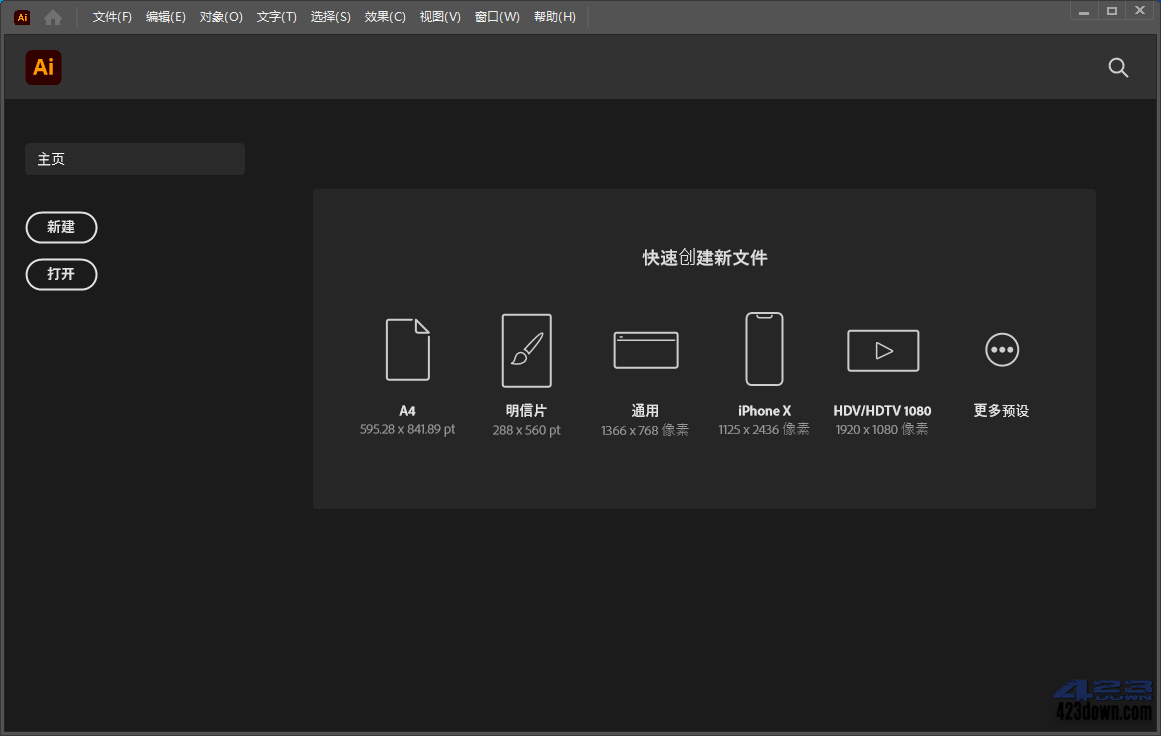Screen dimensions: 1161x736
Task: Open the 文件(F) menu
Action: (x=111, y=16)
